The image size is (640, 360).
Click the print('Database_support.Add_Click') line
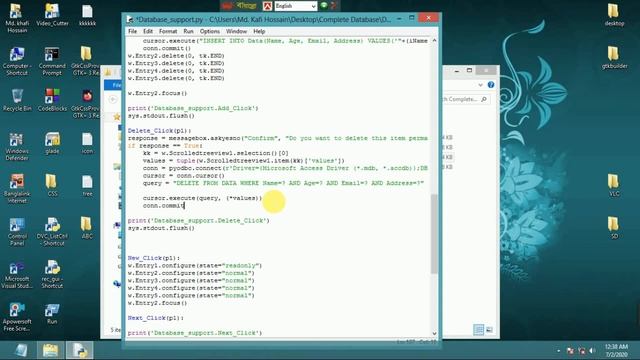click(x=193, y=108)
